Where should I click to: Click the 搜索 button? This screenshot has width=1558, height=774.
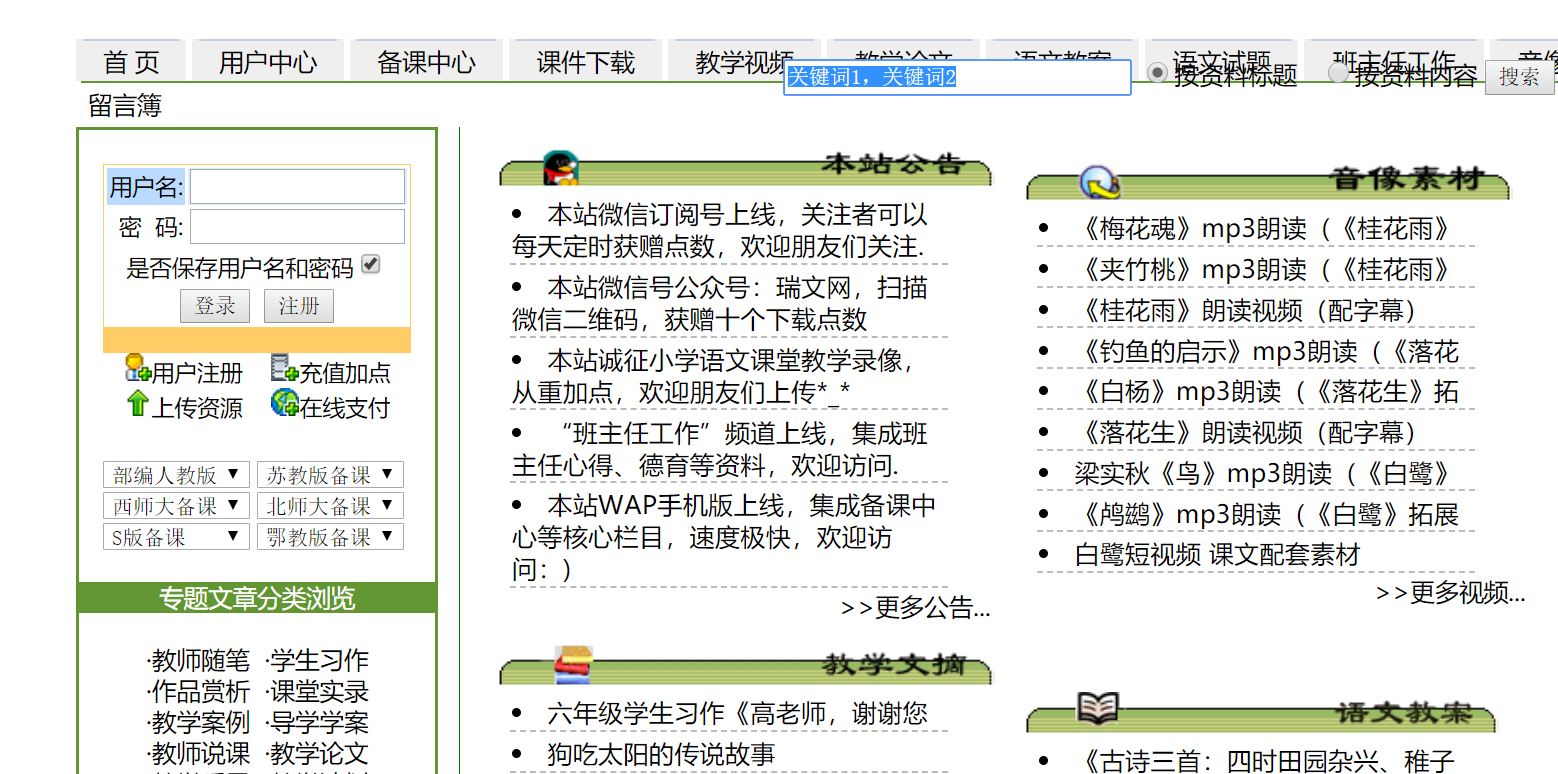(1520, 75)
